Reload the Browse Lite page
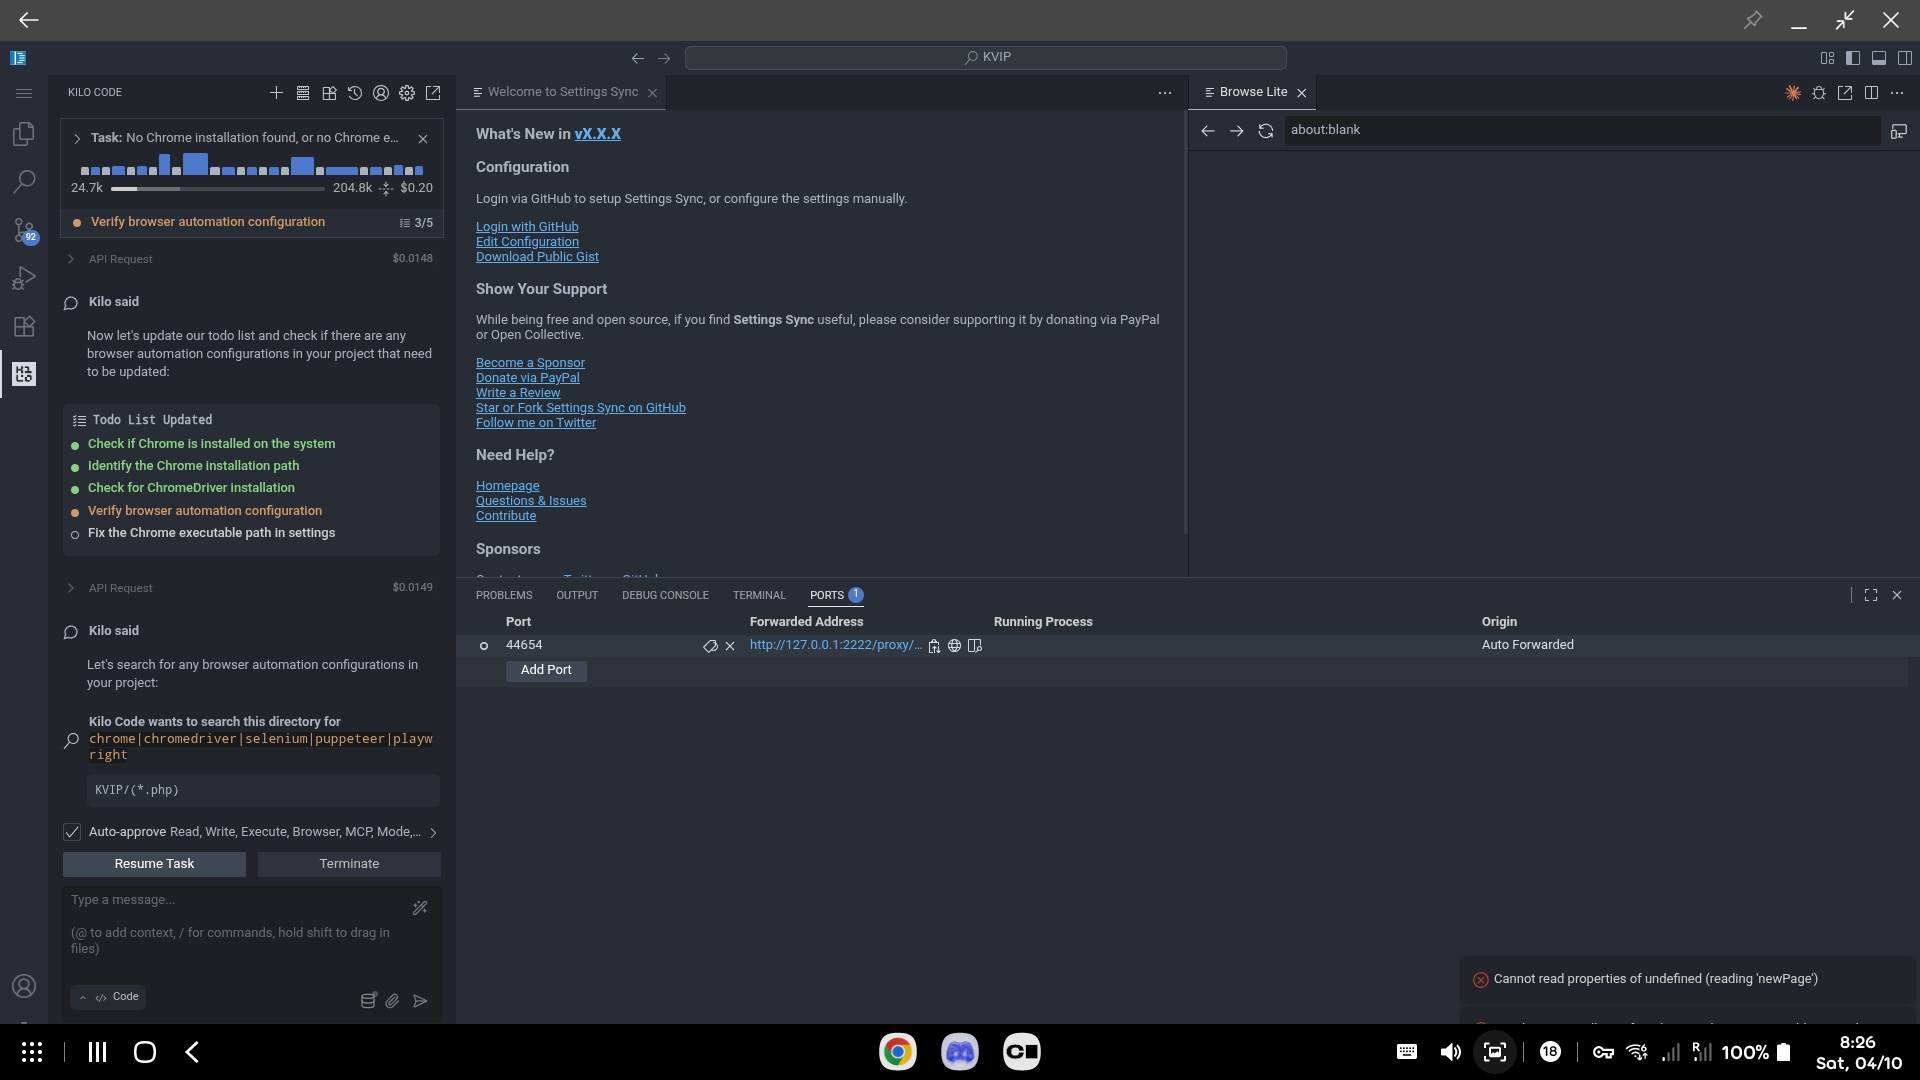The image size is (1920, 1080). (x=1266, y=131)
